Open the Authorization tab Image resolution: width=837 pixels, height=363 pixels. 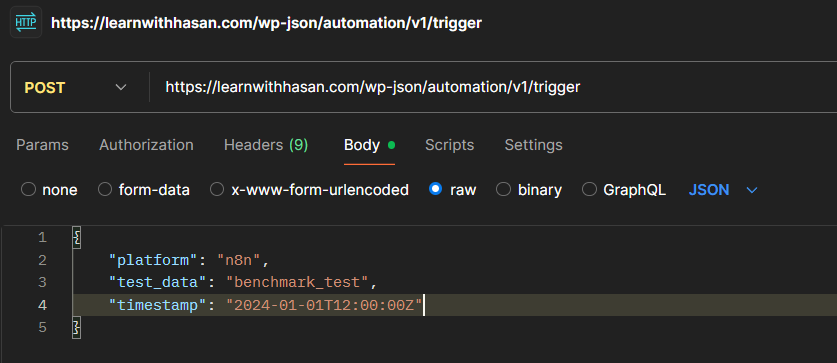(x=146, y=145)
